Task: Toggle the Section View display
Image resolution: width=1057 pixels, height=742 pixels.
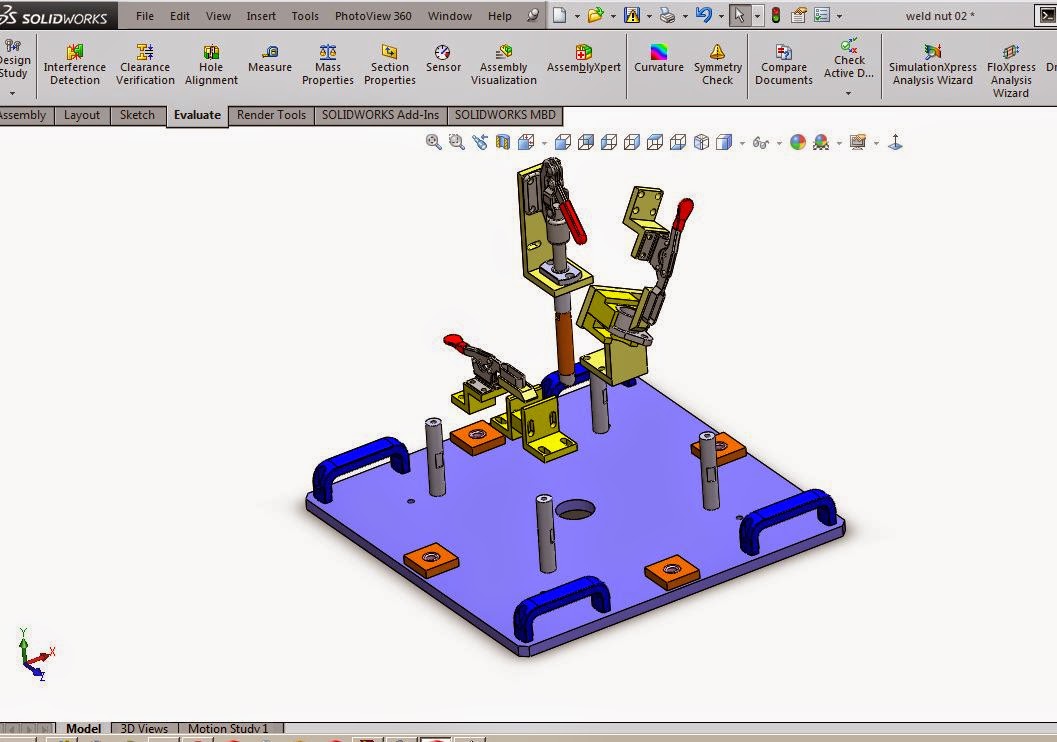Action: coord(501,141)
